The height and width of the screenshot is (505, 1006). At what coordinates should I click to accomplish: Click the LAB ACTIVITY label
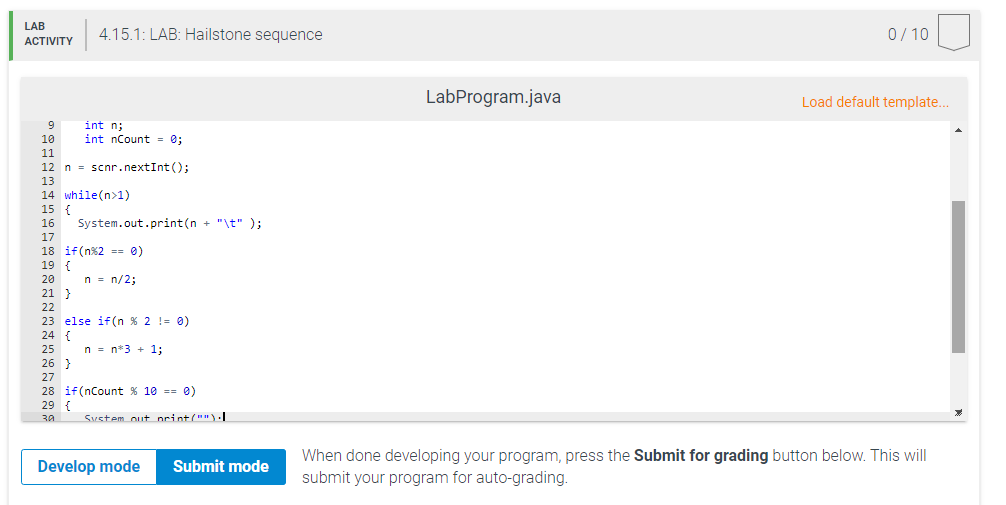pyautogui.click(x=48, y=33)
